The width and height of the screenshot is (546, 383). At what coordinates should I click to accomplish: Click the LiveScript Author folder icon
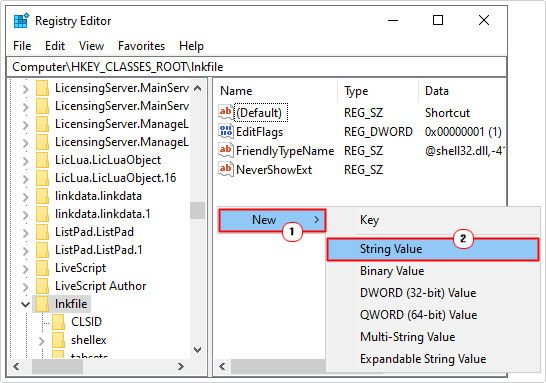coord(43,286)
